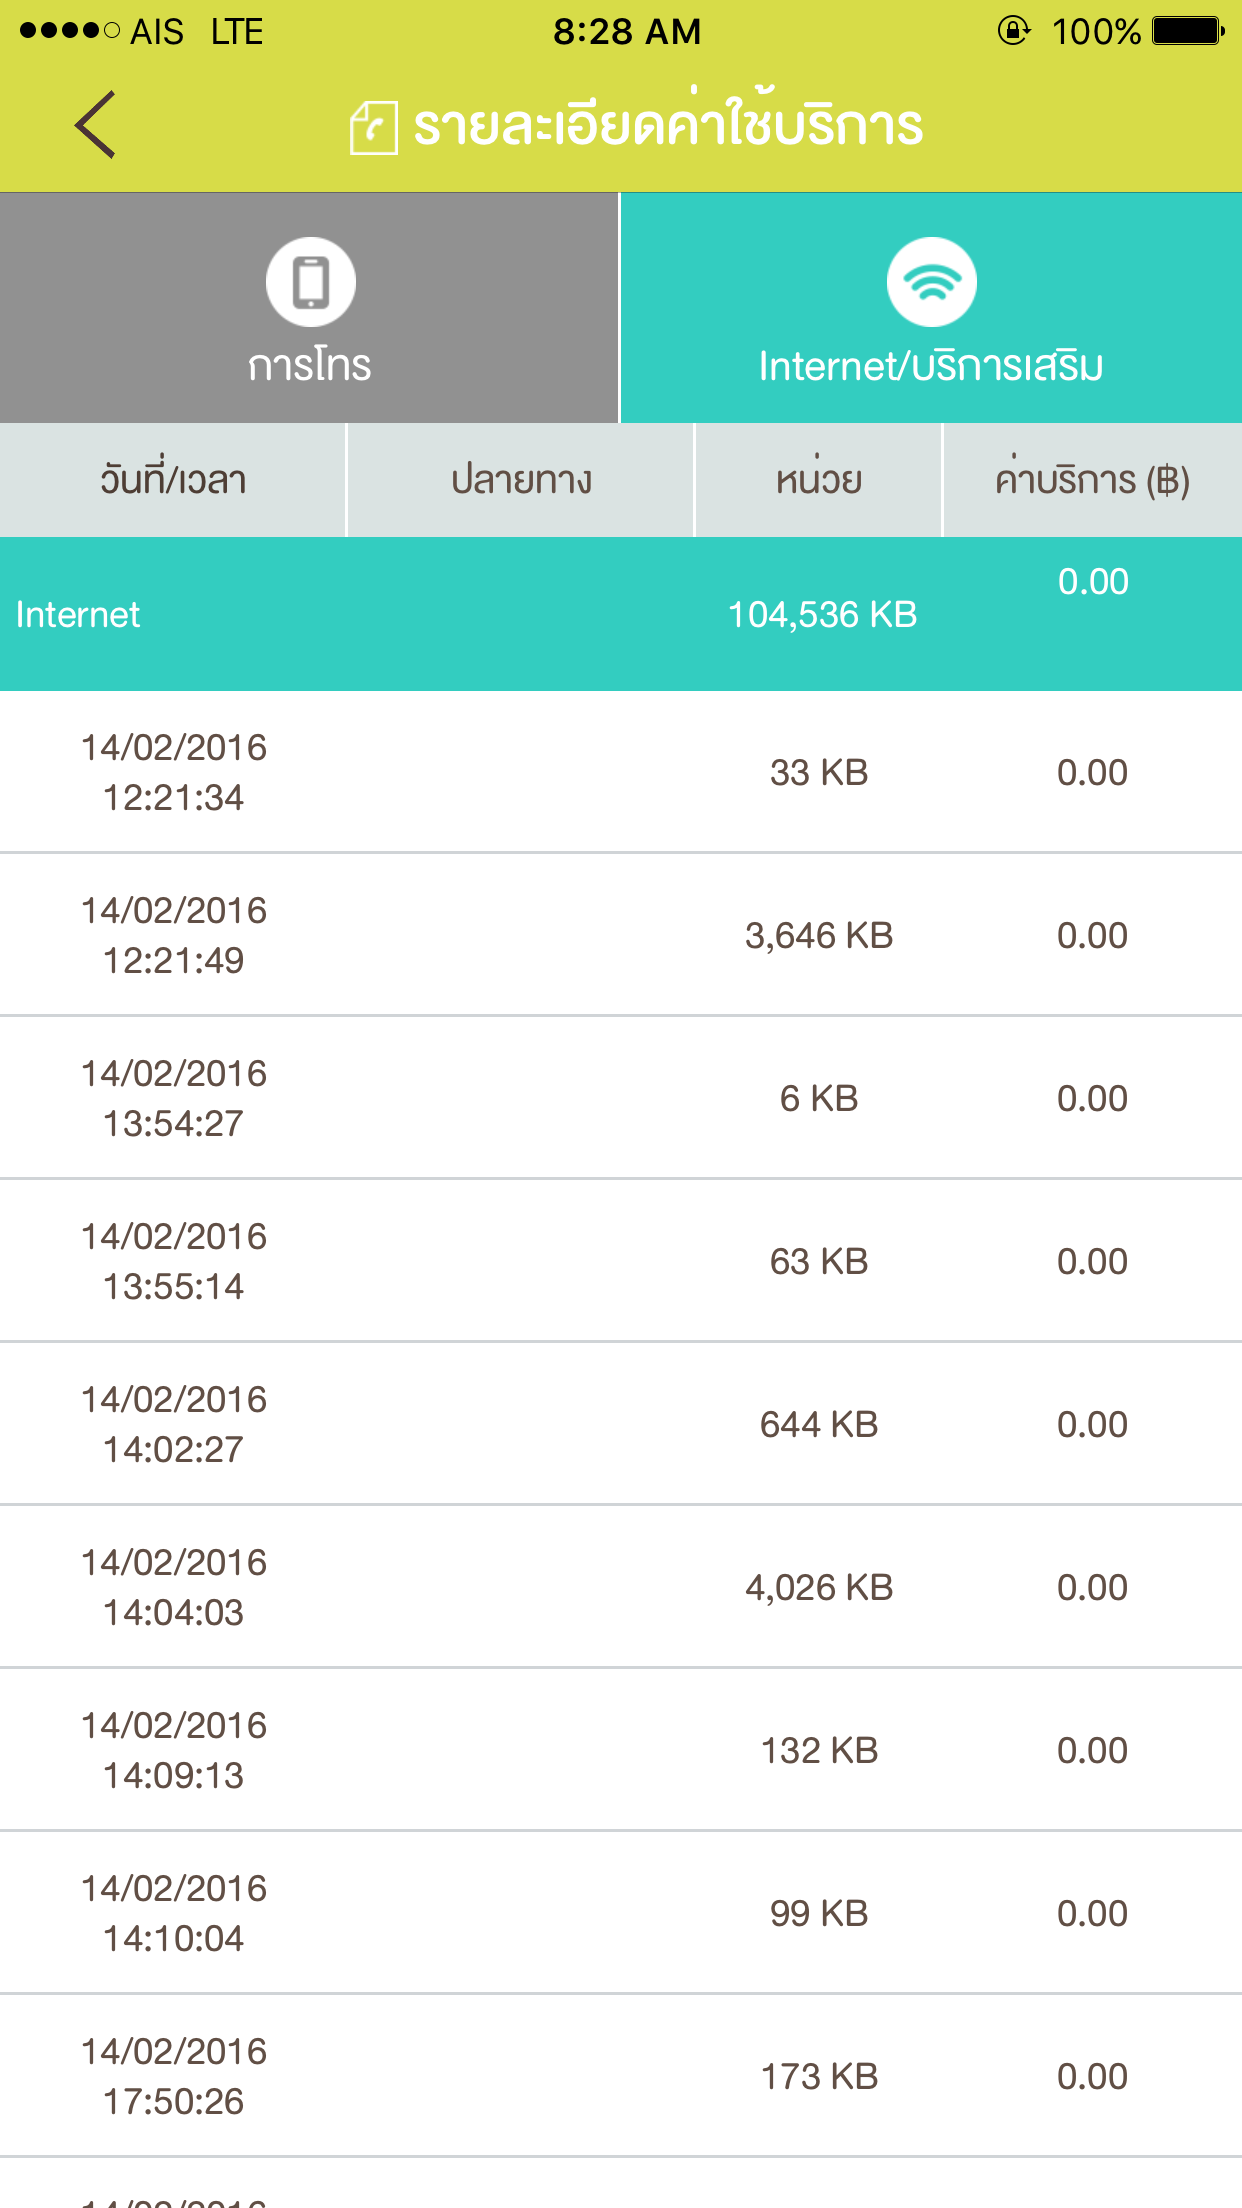Switch to the การโทร tab
Image resolution: width=1242 pixels, height=2208 pixels.
(x=309, y=308)
